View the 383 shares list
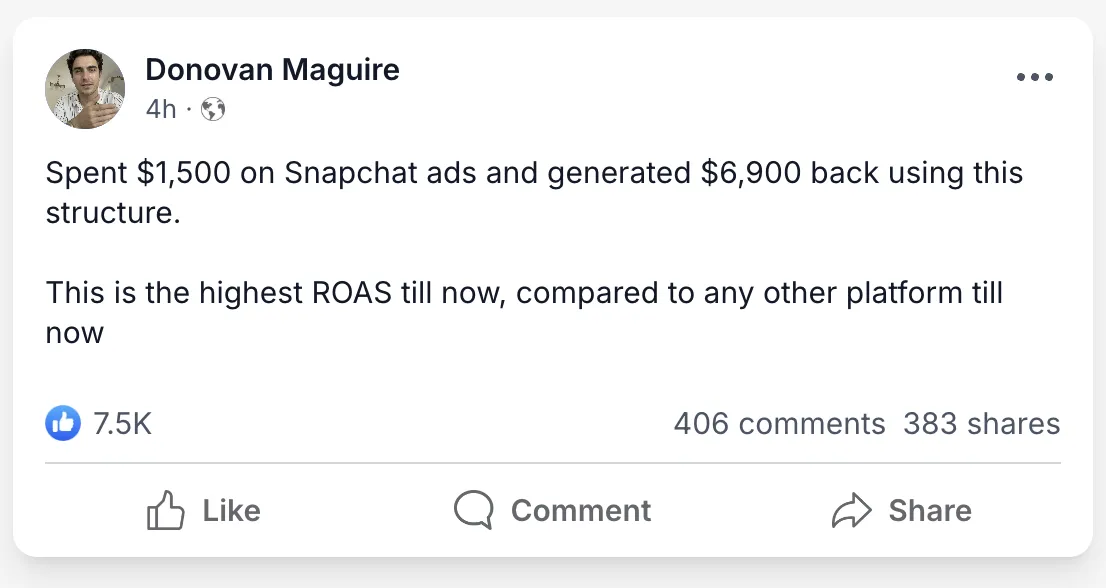The height and width of the screenshot is (588, 1106). coord(981,424)
